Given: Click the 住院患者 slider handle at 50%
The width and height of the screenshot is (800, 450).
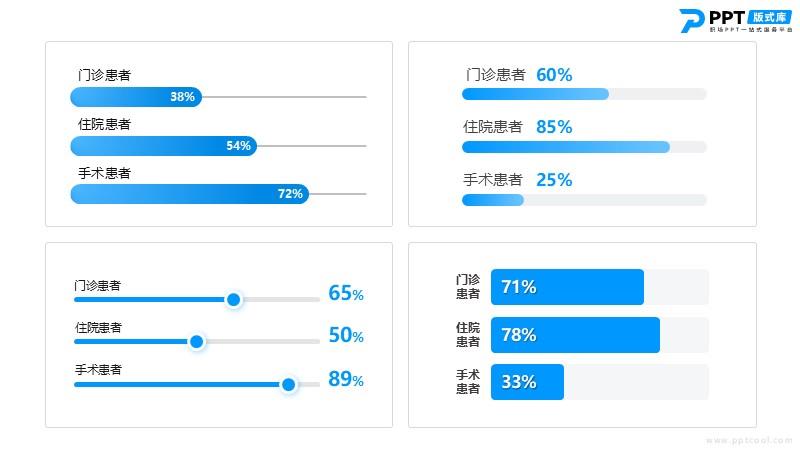Looking at the screenshot, I should point(196,341).
